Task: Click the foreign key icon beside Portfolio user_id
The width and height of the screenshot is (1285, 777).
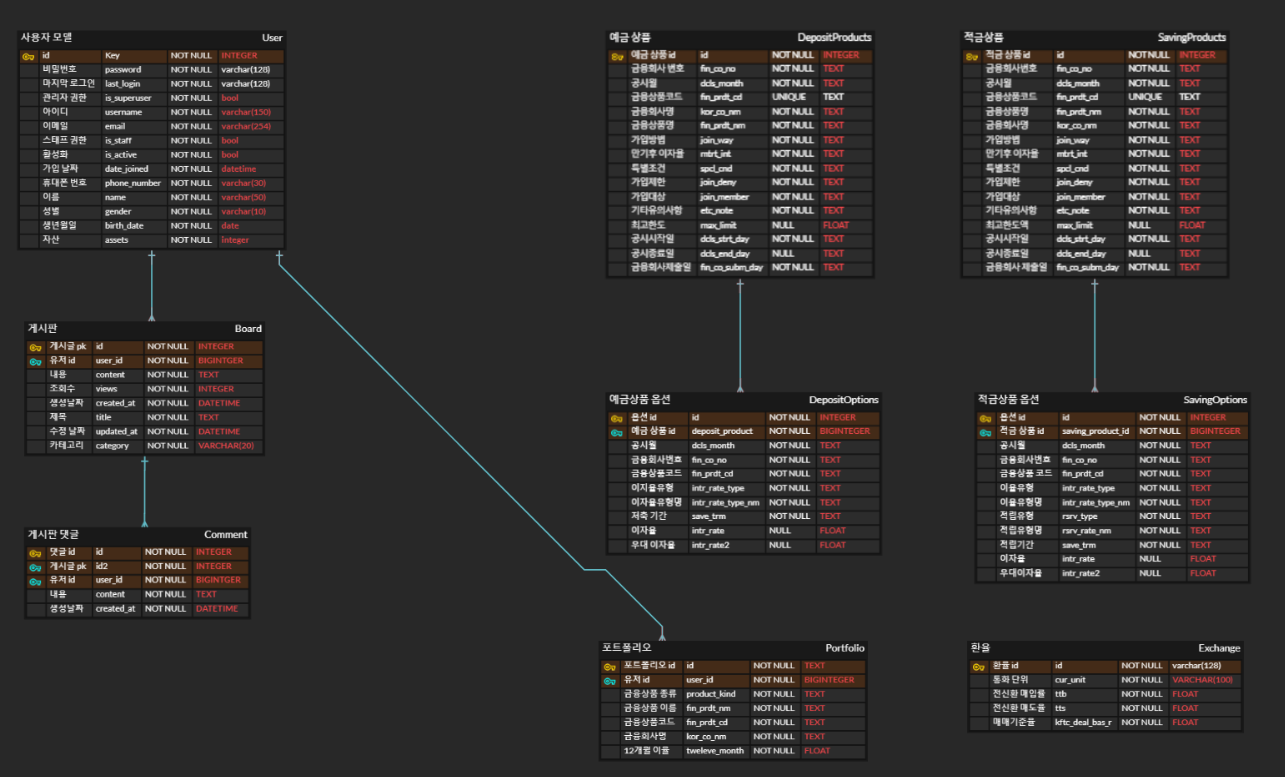Action: tap(609, 680)
